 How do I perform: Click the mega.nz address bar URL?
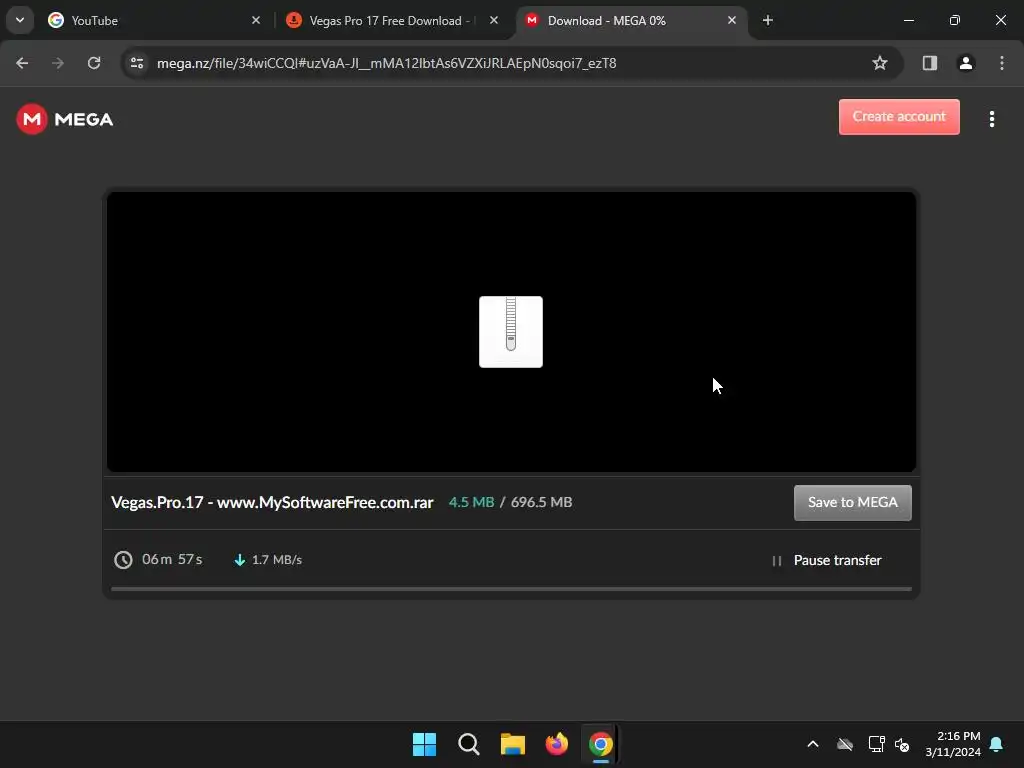tap(387, 63)
